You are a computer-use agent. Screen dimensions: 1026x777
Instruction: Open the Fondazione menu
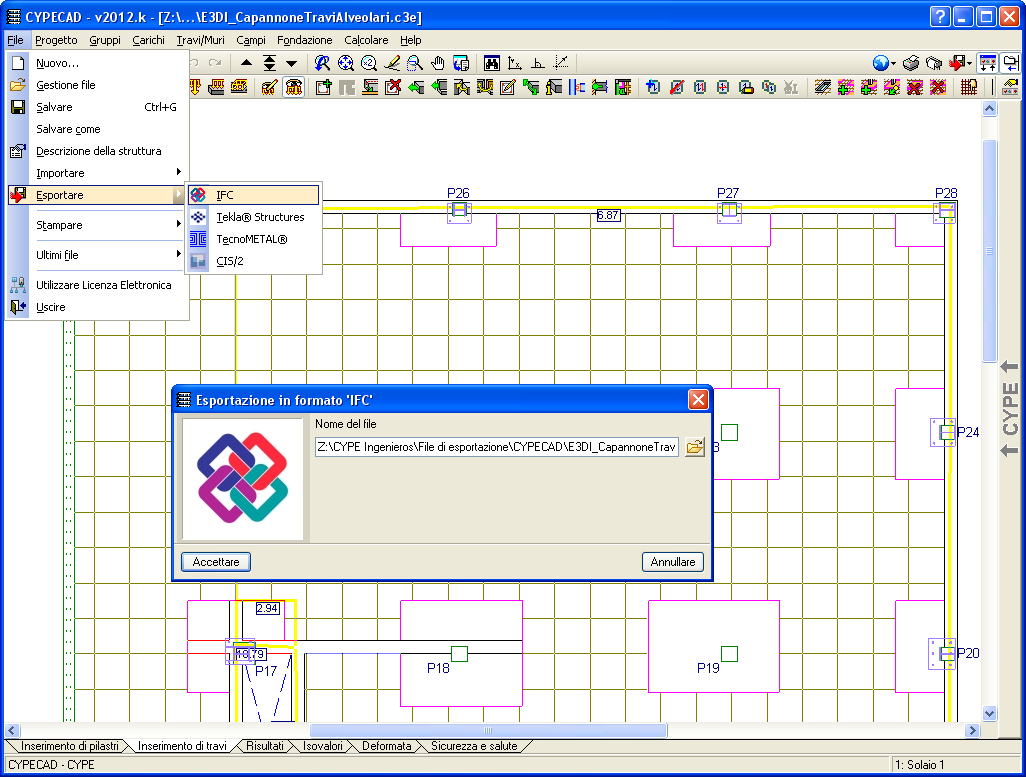coord(304,40)
